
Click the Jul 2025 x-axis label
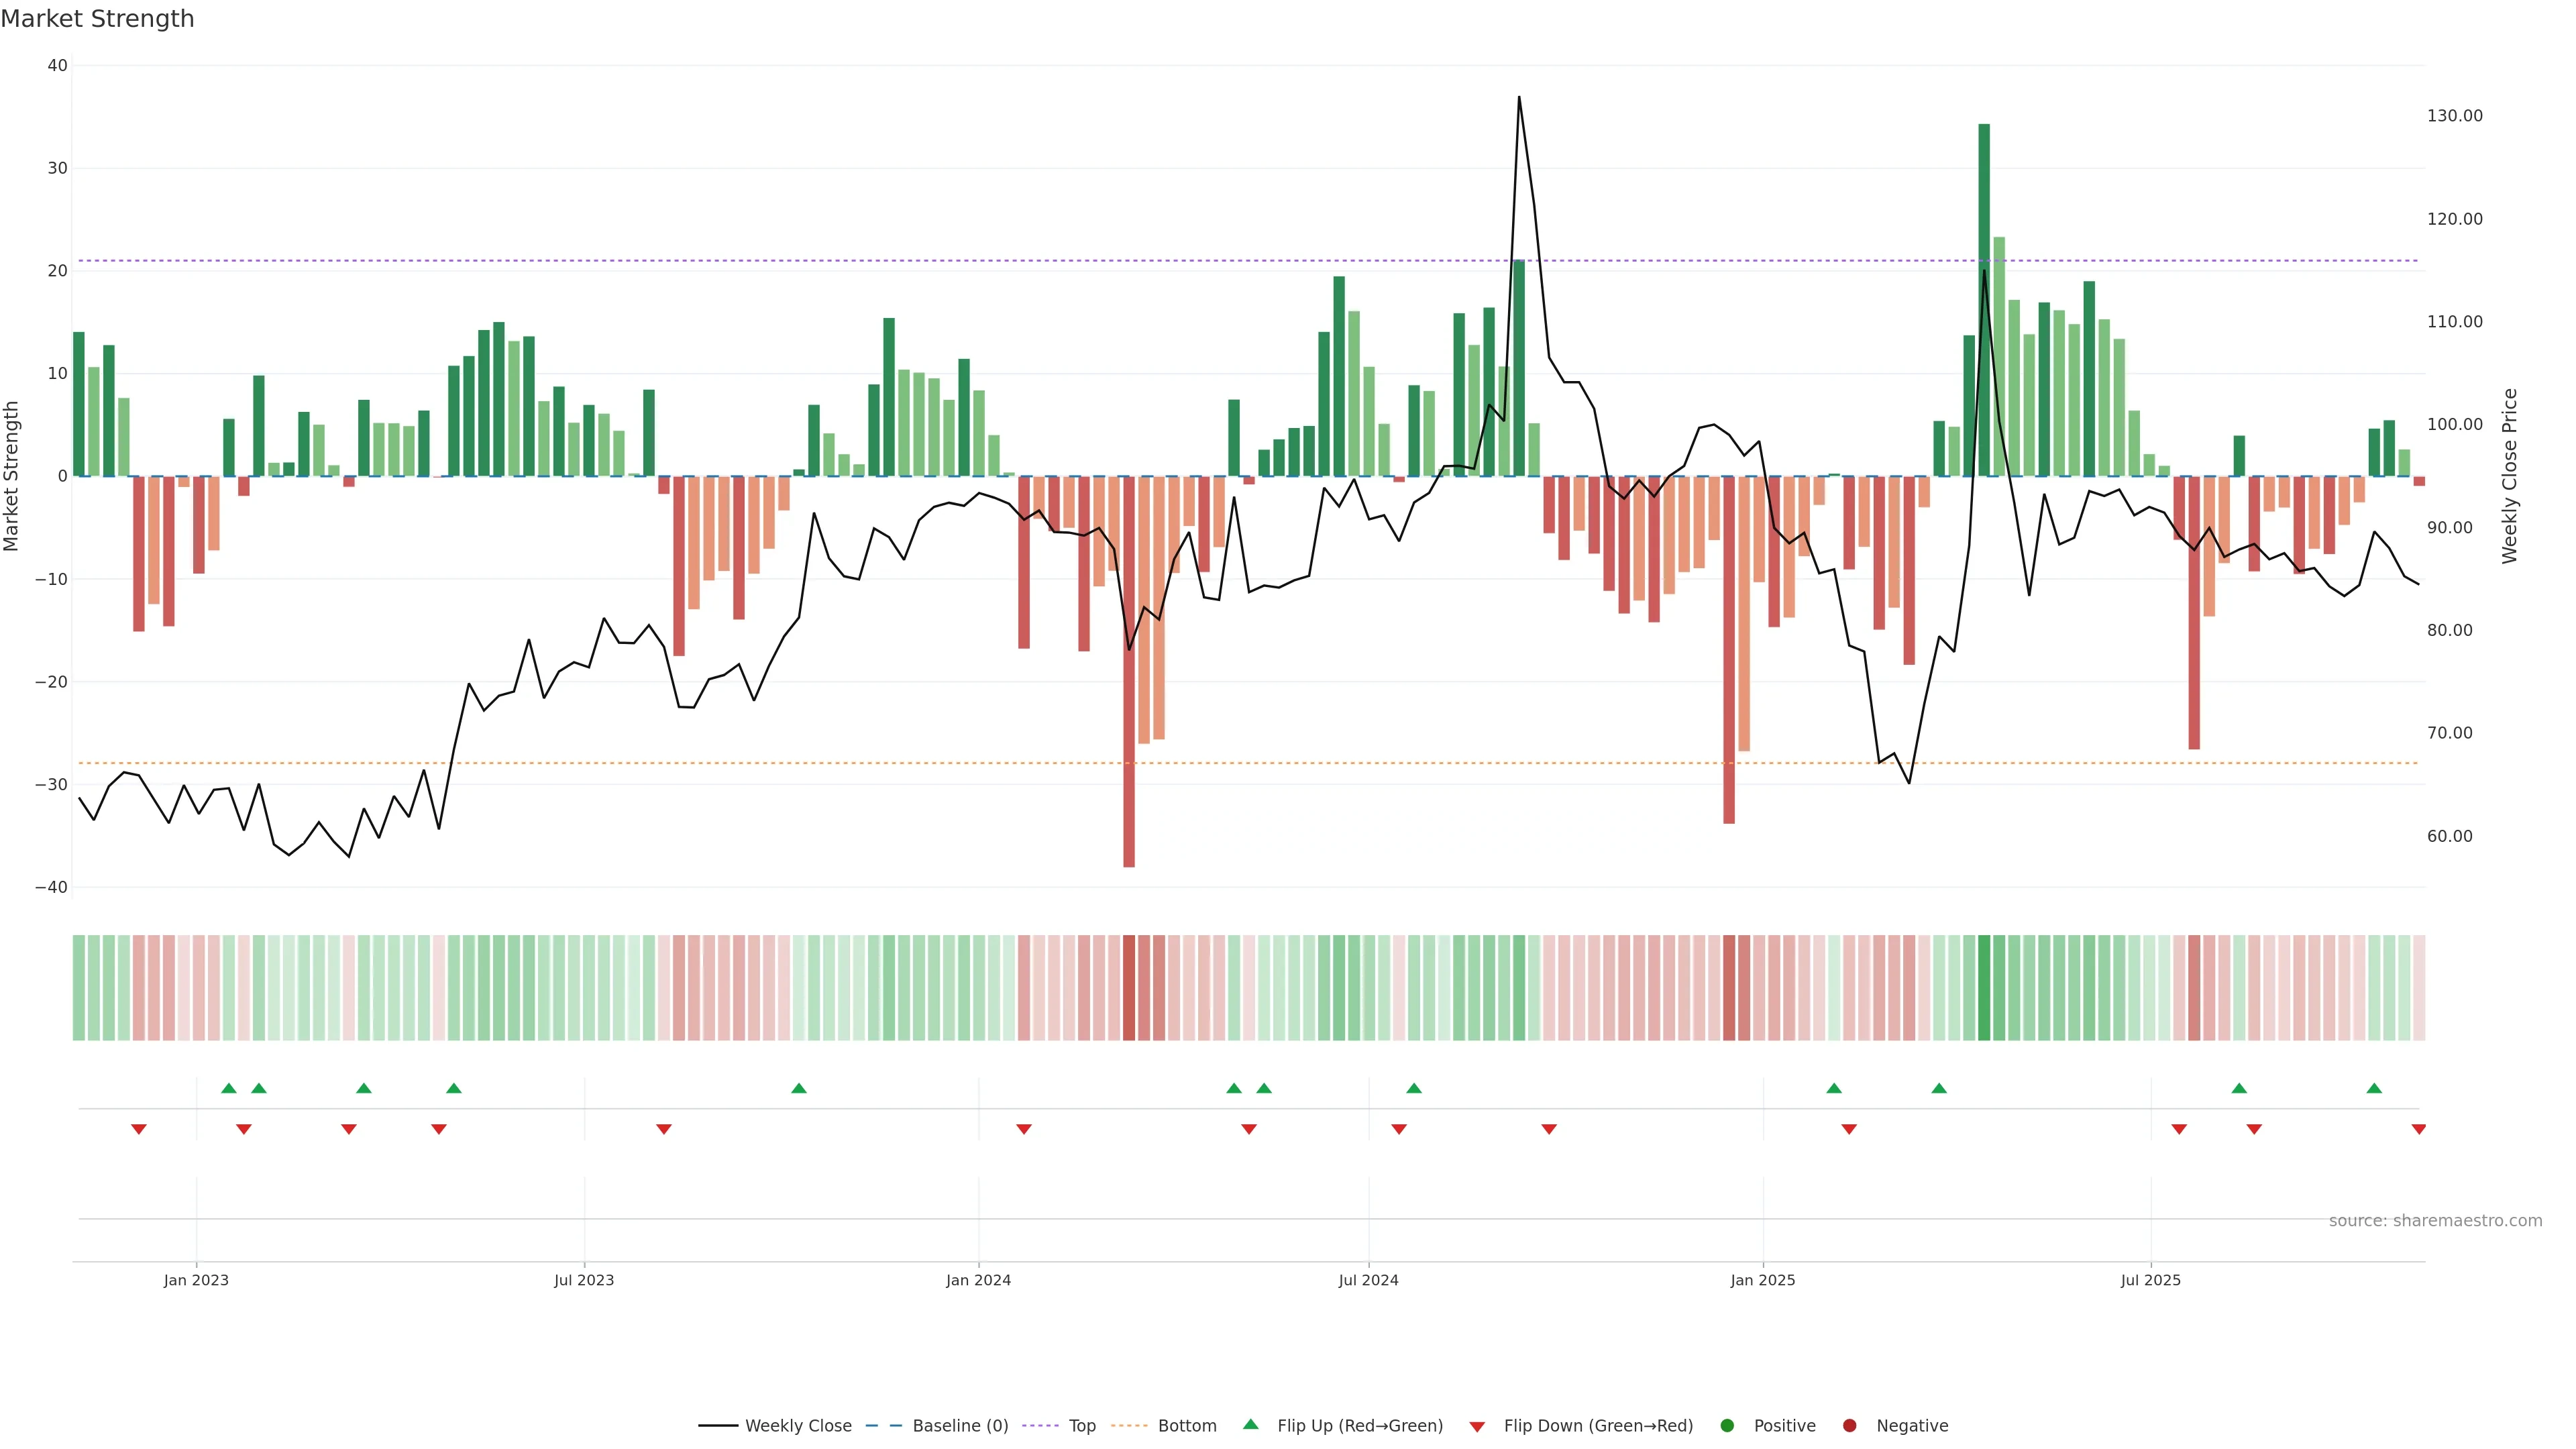2150,1280
